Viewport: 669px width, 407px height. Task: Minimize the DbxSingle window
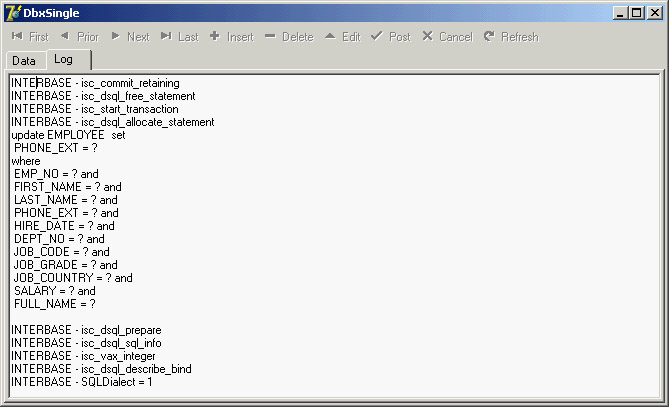(x=621, y=12)
